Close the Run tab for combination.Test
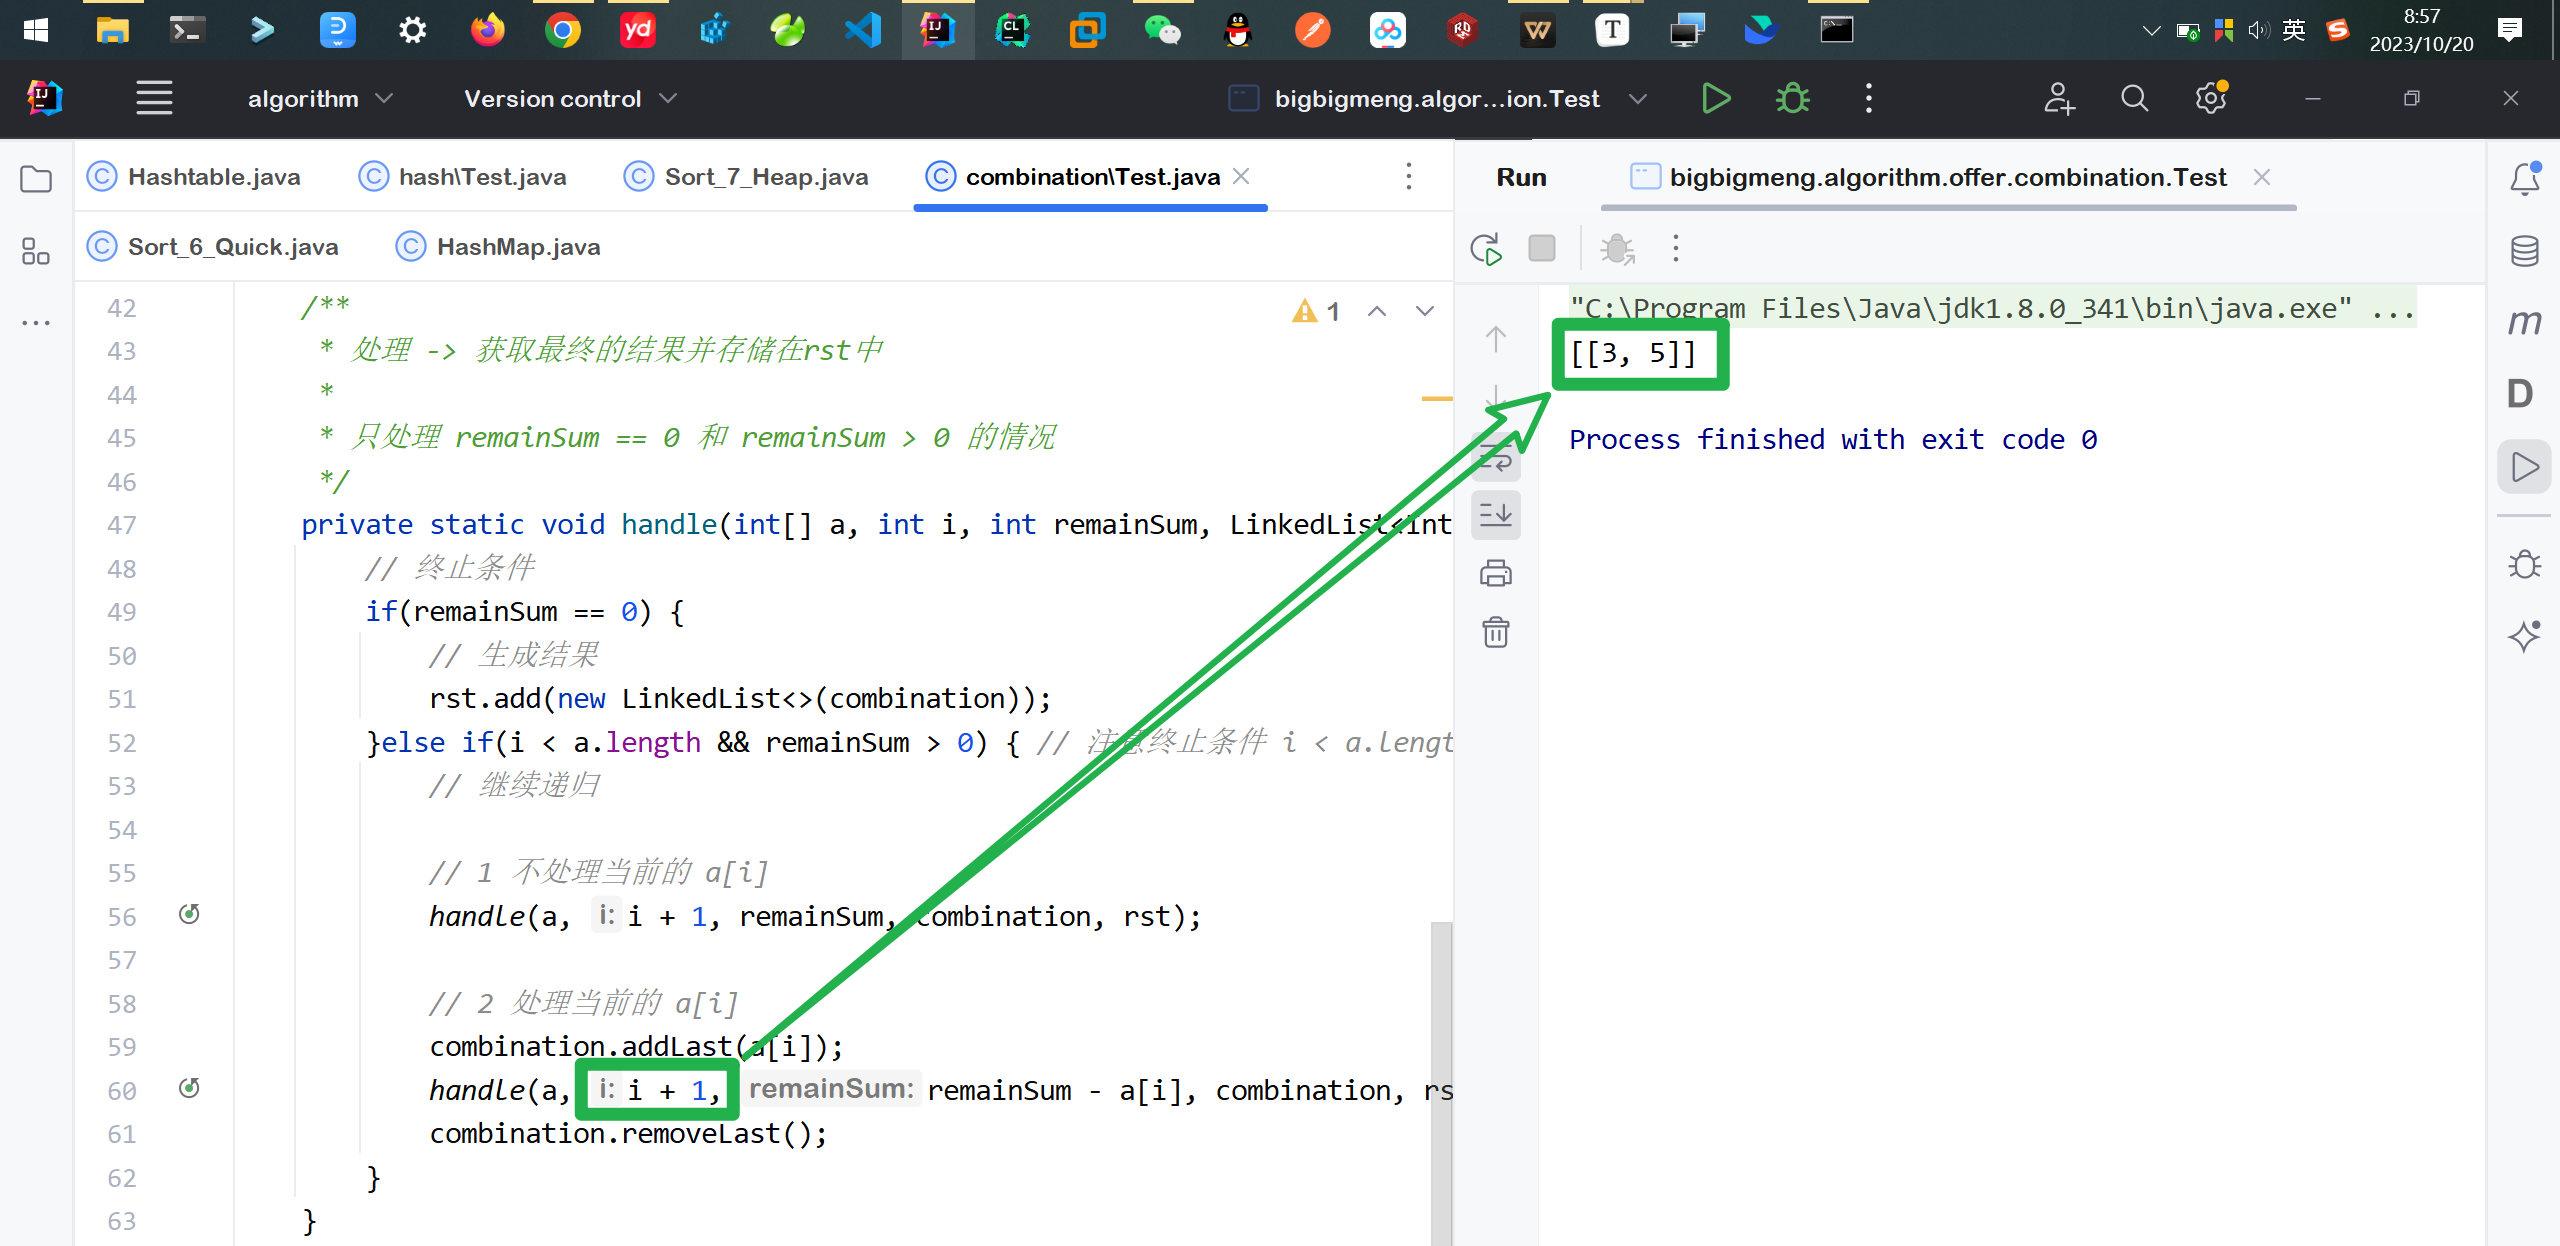The height and width of the screenshot is (1246, 2560). 2261,177
